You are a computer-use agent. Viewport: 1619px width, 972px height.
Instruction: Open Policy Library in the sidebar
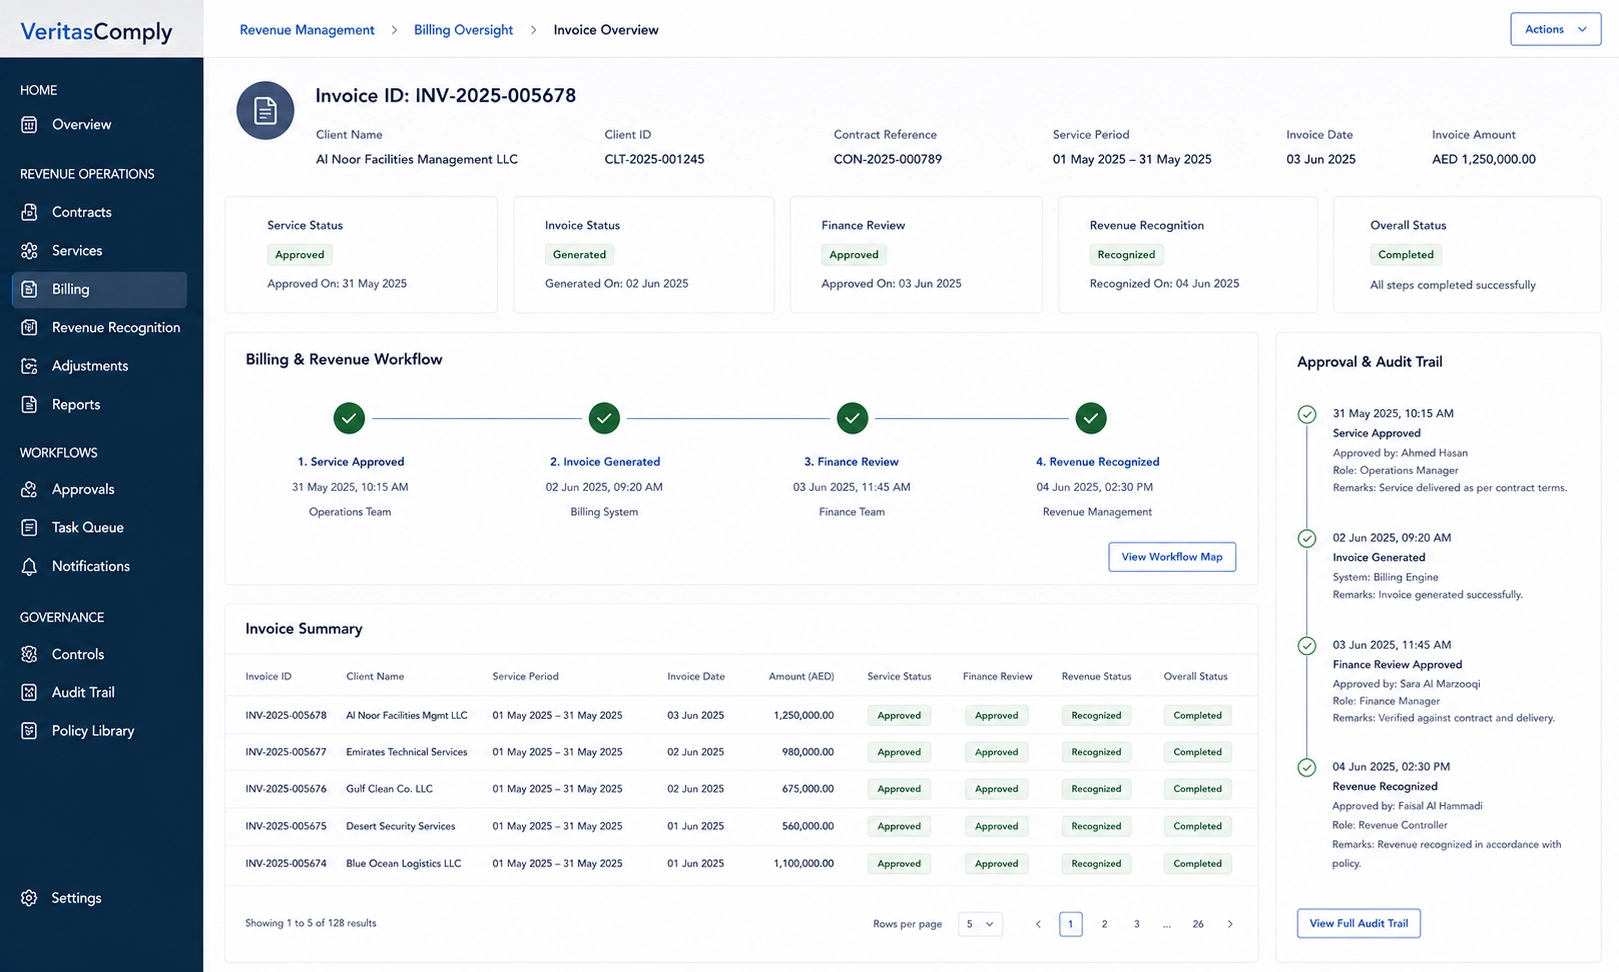click(100, 731)
